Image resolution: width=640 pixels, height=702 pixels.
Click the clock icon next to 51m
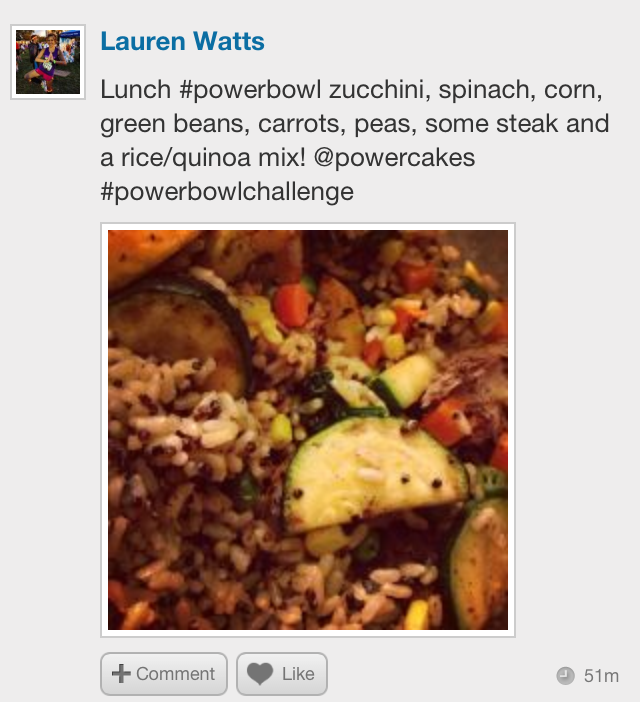(565, 676)
